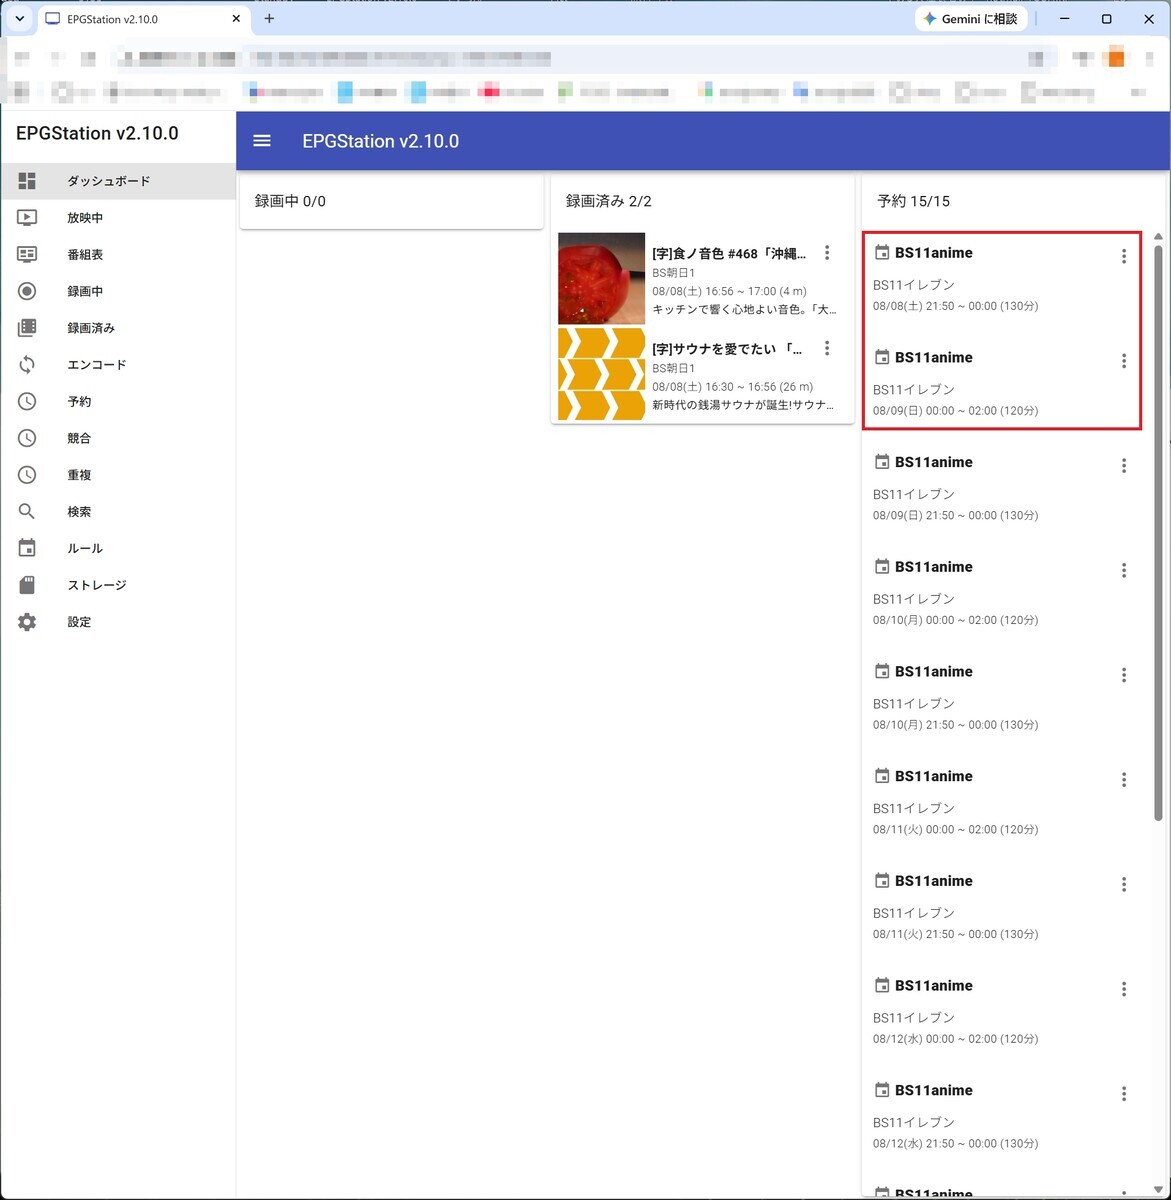Viewport: 1171px width, 1200px height.
Task: Open options for reservation 08/08(土) 21:50
Action: 1124,256
